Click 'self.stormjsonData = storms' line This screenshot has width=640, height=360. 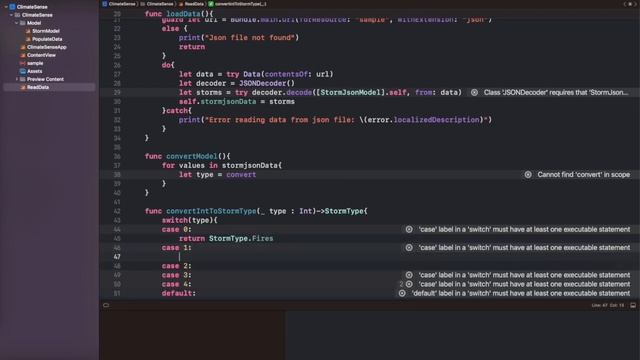[x=236, y=102]
